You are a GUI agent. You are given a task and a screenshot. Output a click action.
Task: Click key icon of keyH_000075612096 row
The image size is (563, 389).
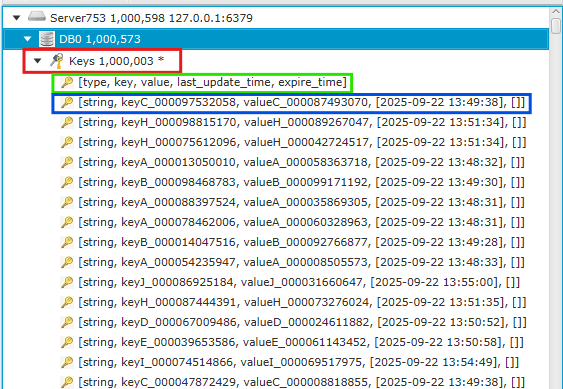(67, 142)
